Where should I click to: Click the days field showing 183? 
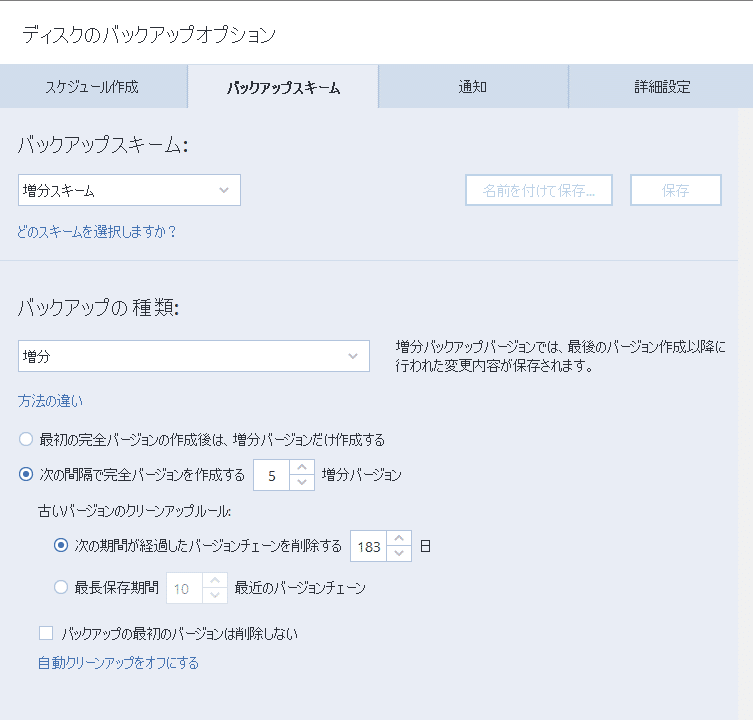point(368,546)
